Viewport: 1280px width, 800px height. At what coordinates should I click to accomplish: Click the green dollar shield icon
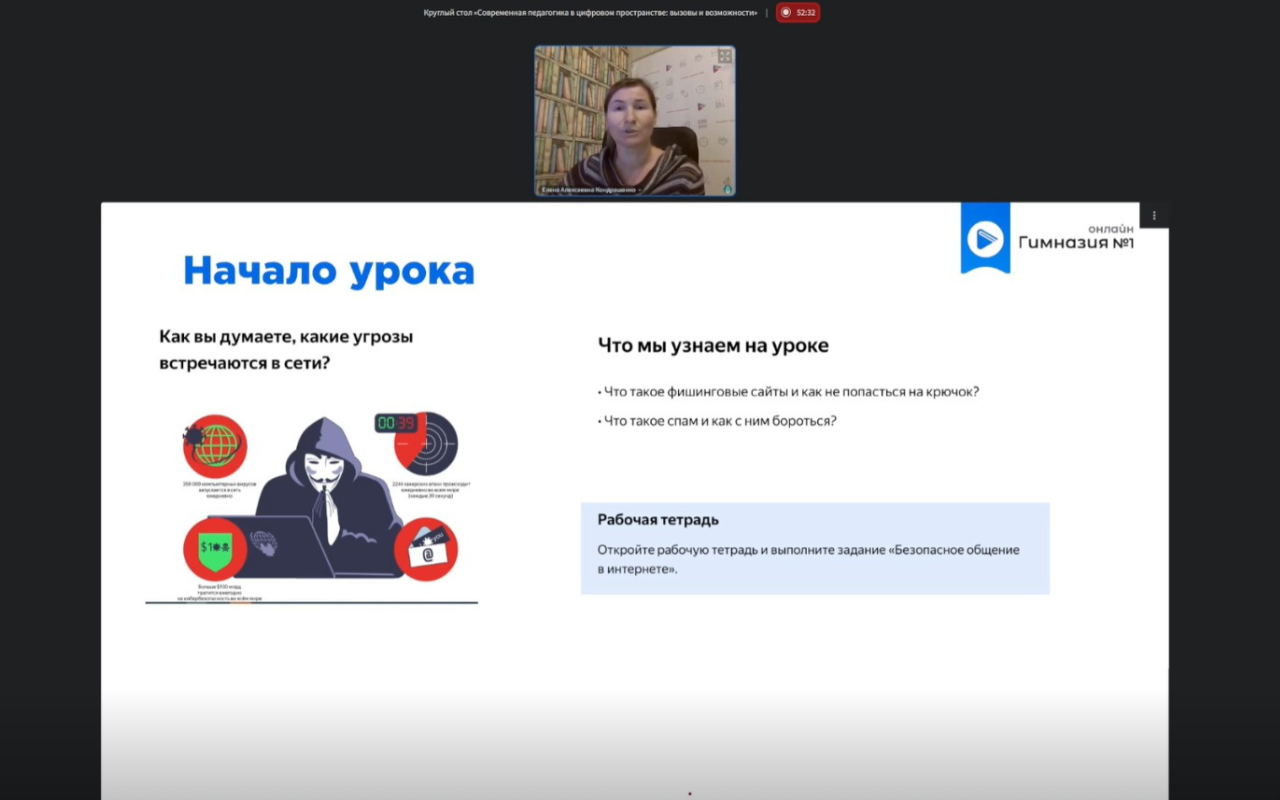(215, 549)
